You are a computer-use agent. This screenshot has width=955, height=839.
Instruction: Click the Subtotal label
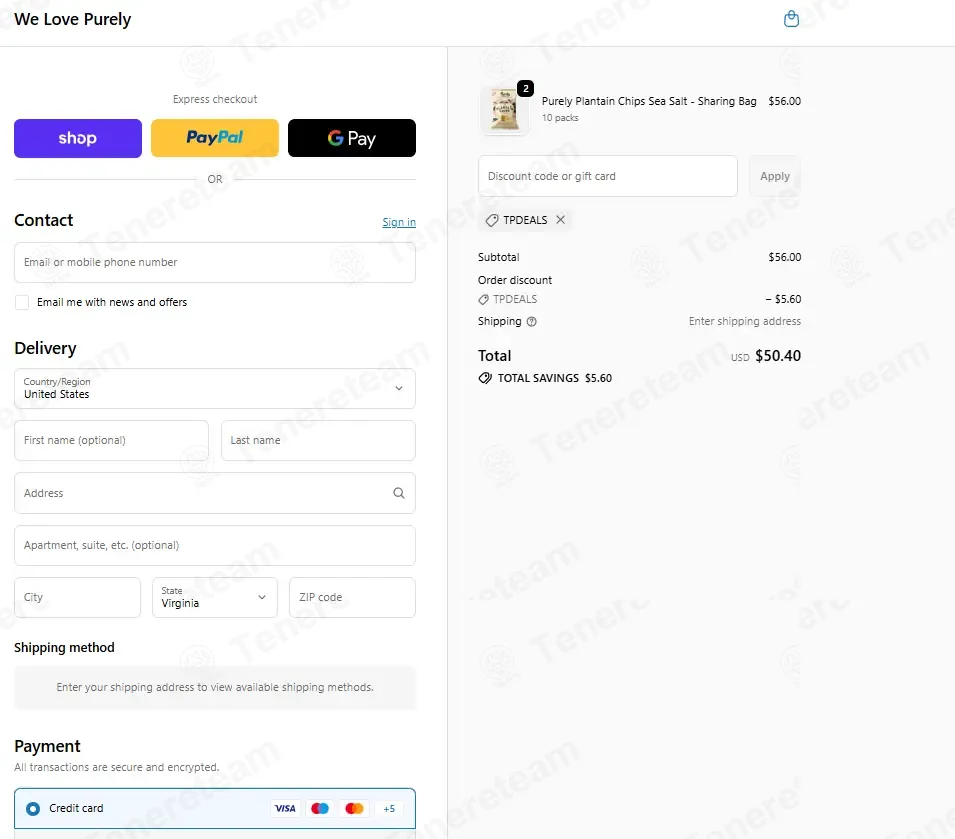499,257
